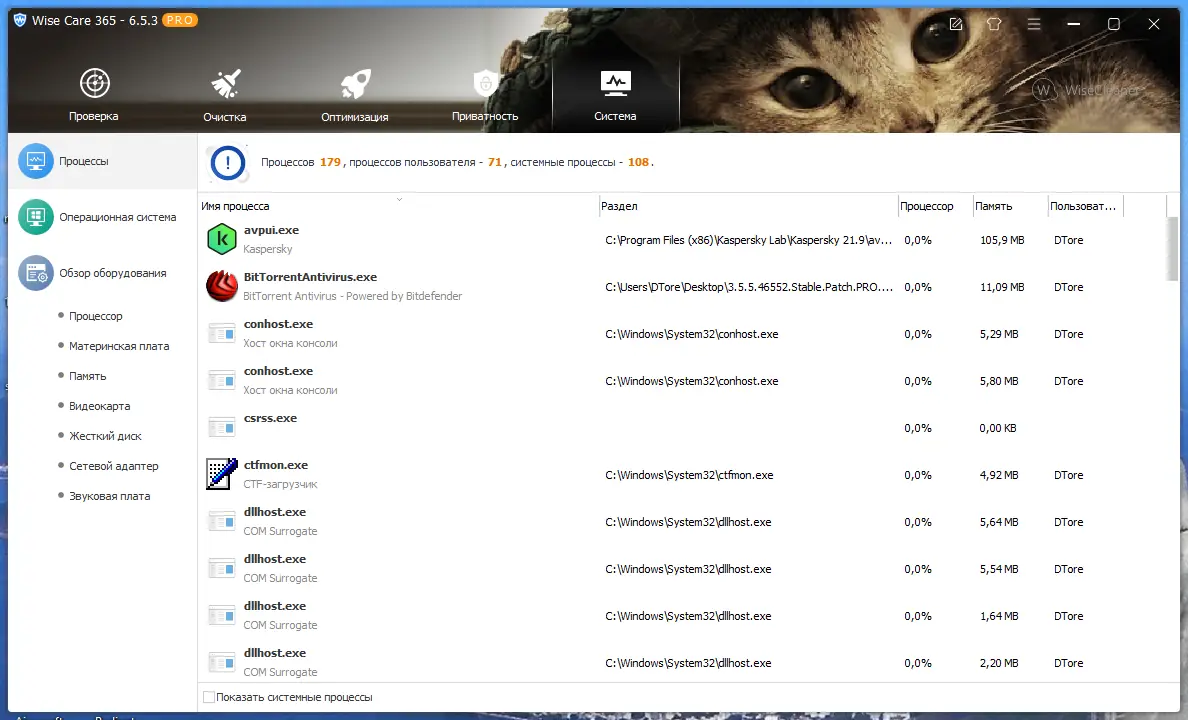Click path C:\Windows\System32\ctfmon.exe

pyautogui.click(x=689, y=474)
